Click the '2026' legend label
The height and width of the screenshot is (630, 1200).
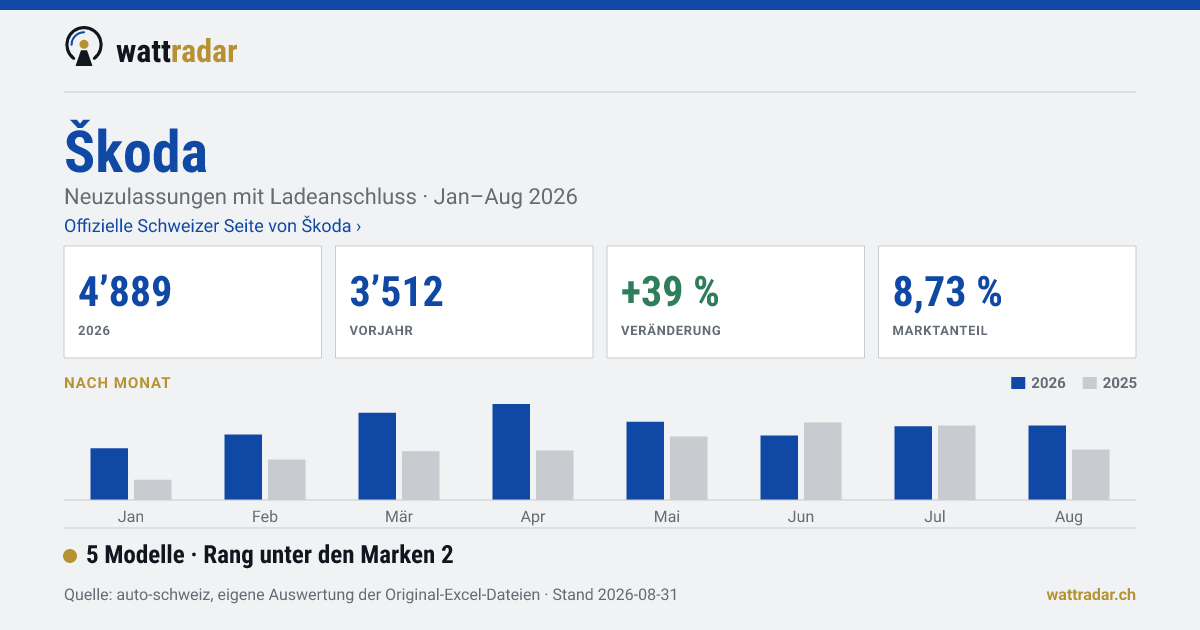[1048, 383]
